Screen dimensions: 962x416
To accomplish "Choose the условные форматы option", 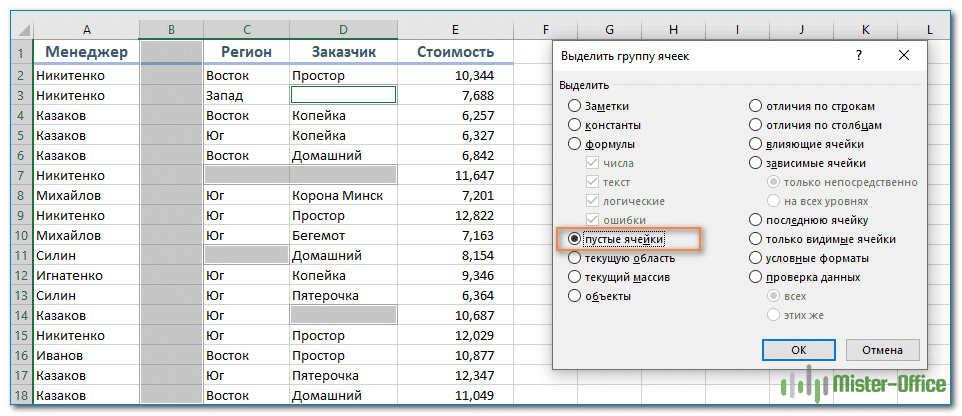I will pyautogui.click(x=757, y=258).
